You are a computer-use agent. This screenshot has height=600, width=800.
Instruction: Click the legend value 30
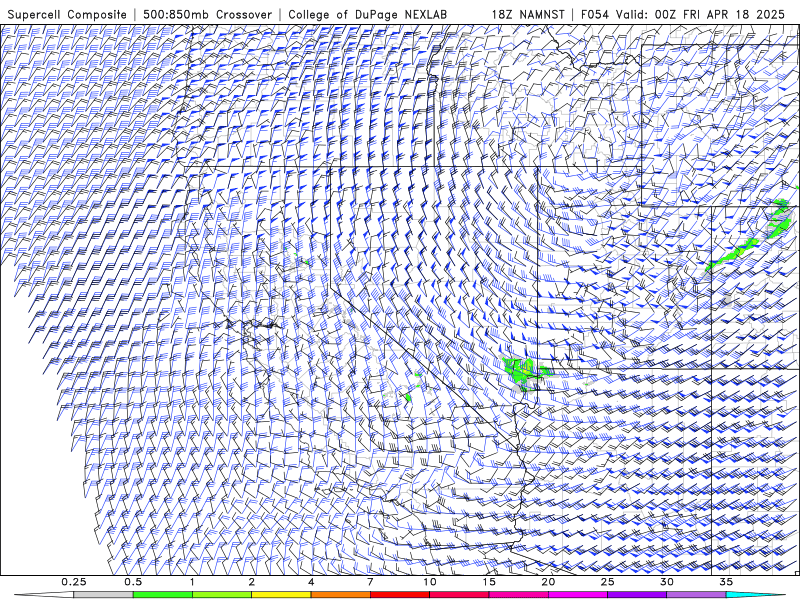point(666,582)
